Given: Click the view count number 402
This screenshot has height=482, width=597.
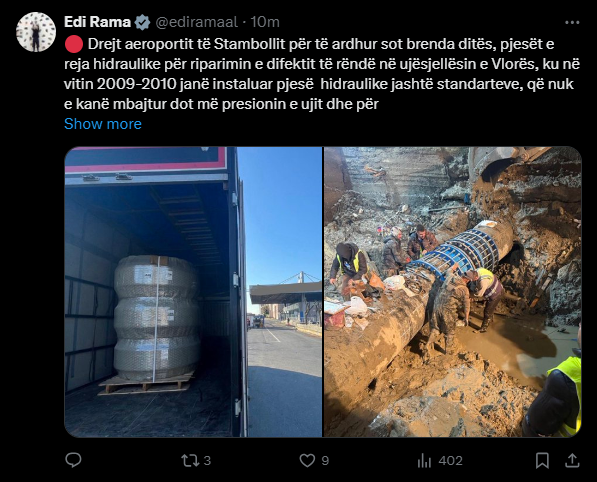Looking at the screenshot, I should [x=450, y=461].
